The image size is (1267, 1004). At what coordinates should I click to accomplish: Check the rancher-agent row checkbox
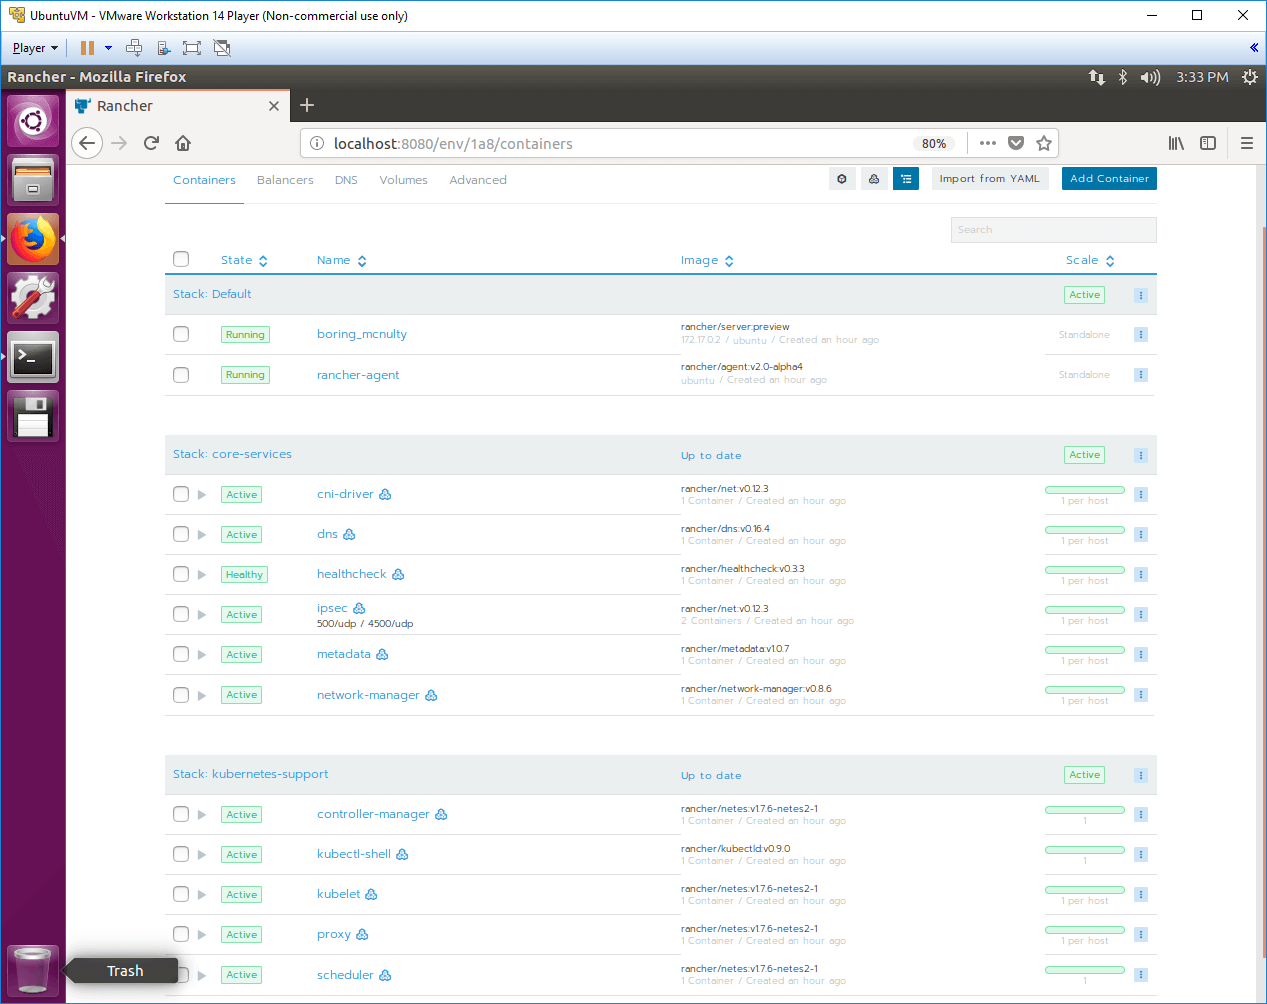181,375
